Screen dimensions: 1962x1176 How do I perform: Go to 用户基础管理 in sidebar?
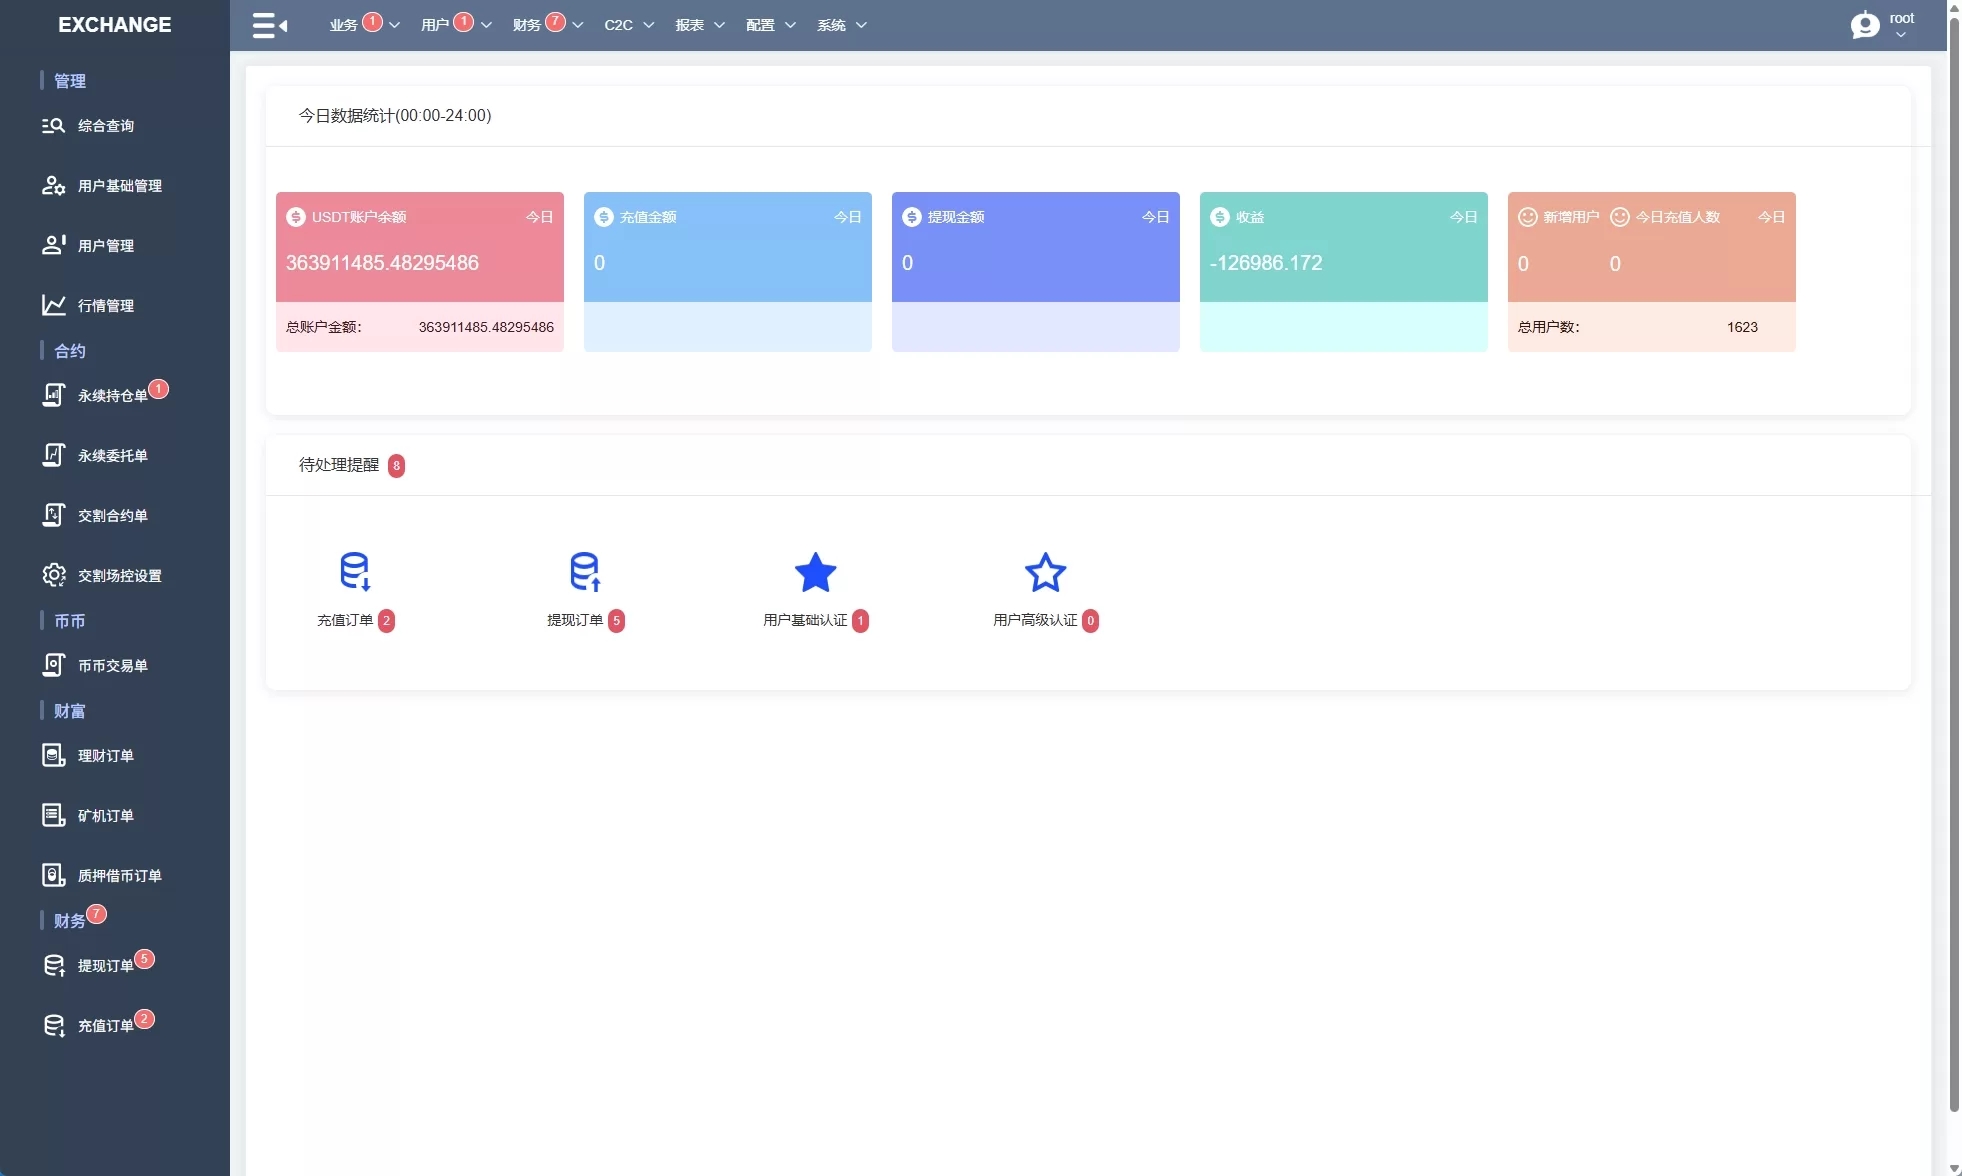pos(119,186)
